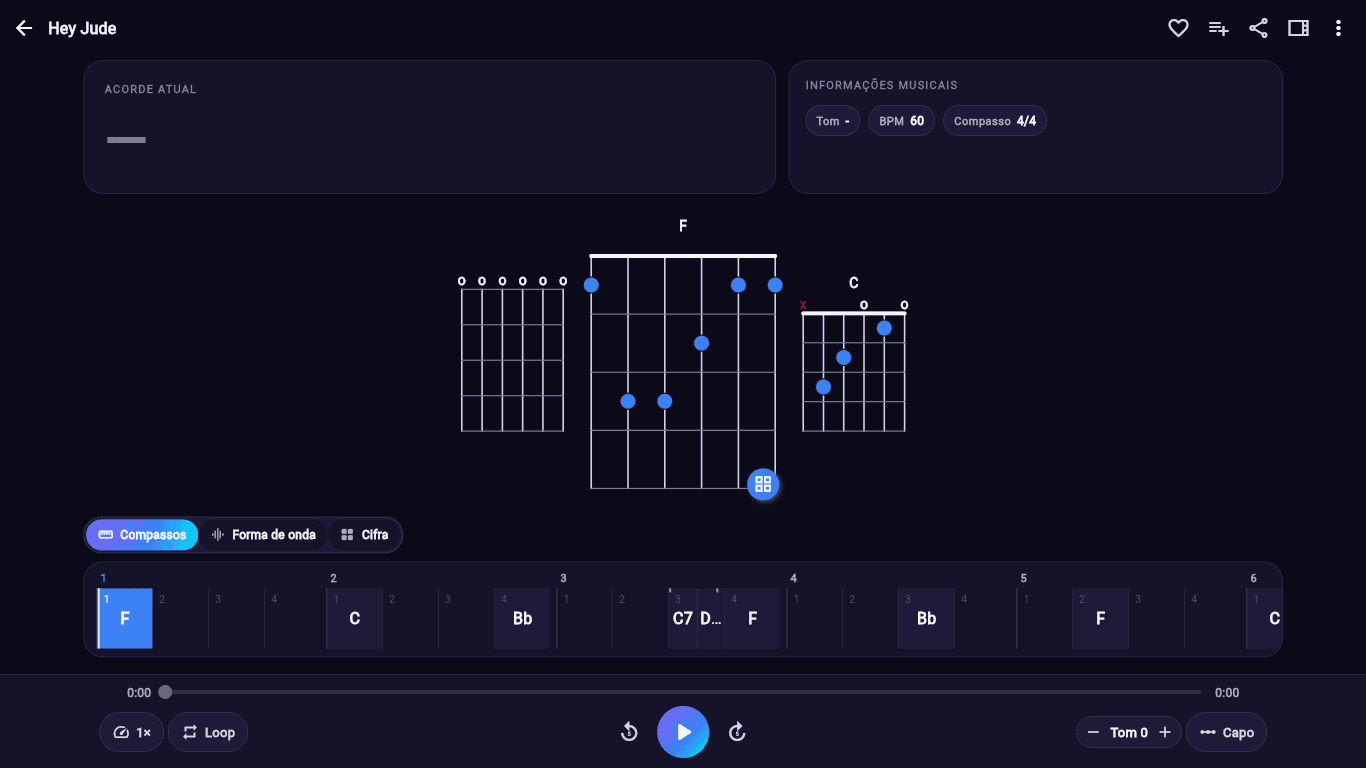Click the Tom chip in musical info
The width and height of the screenshot is (1366, 768).
click(833, 121)
